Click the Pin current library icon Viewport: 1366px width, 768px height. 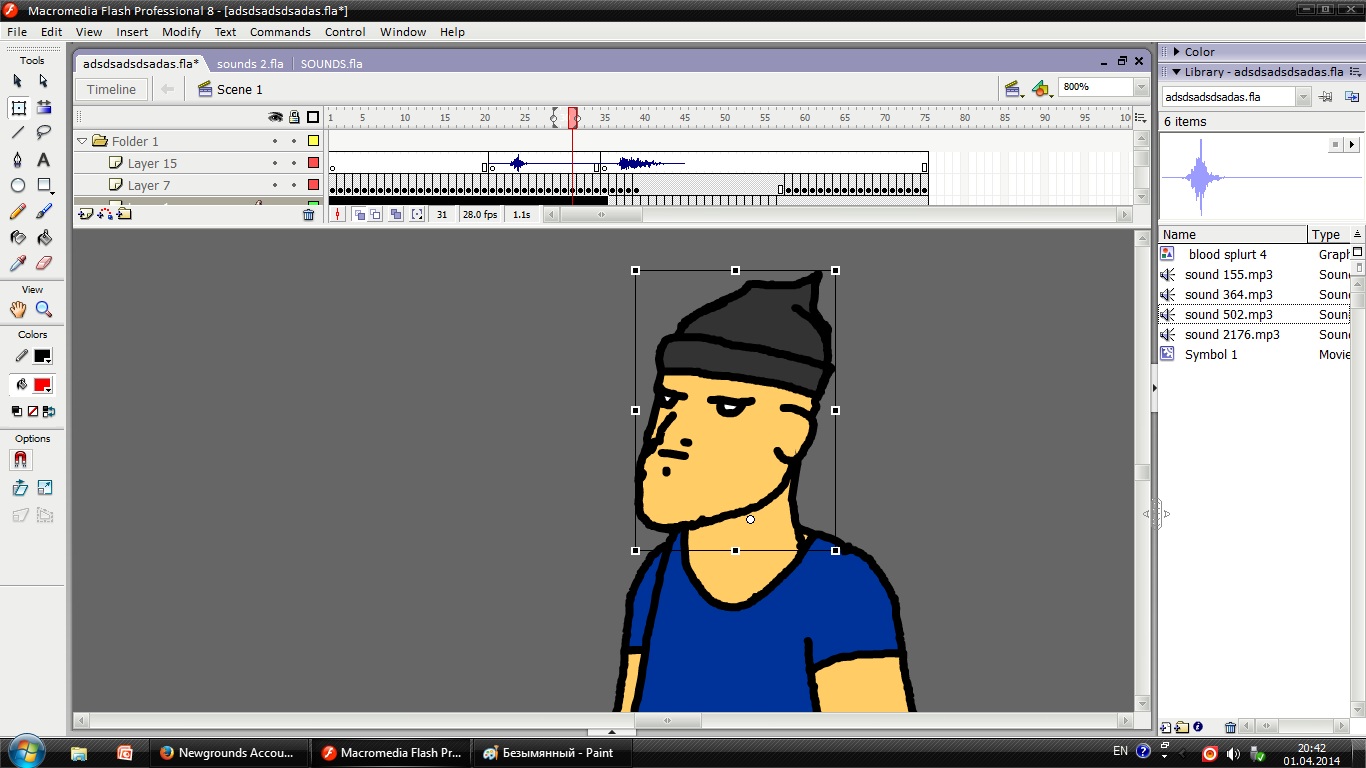point(1326,97)
